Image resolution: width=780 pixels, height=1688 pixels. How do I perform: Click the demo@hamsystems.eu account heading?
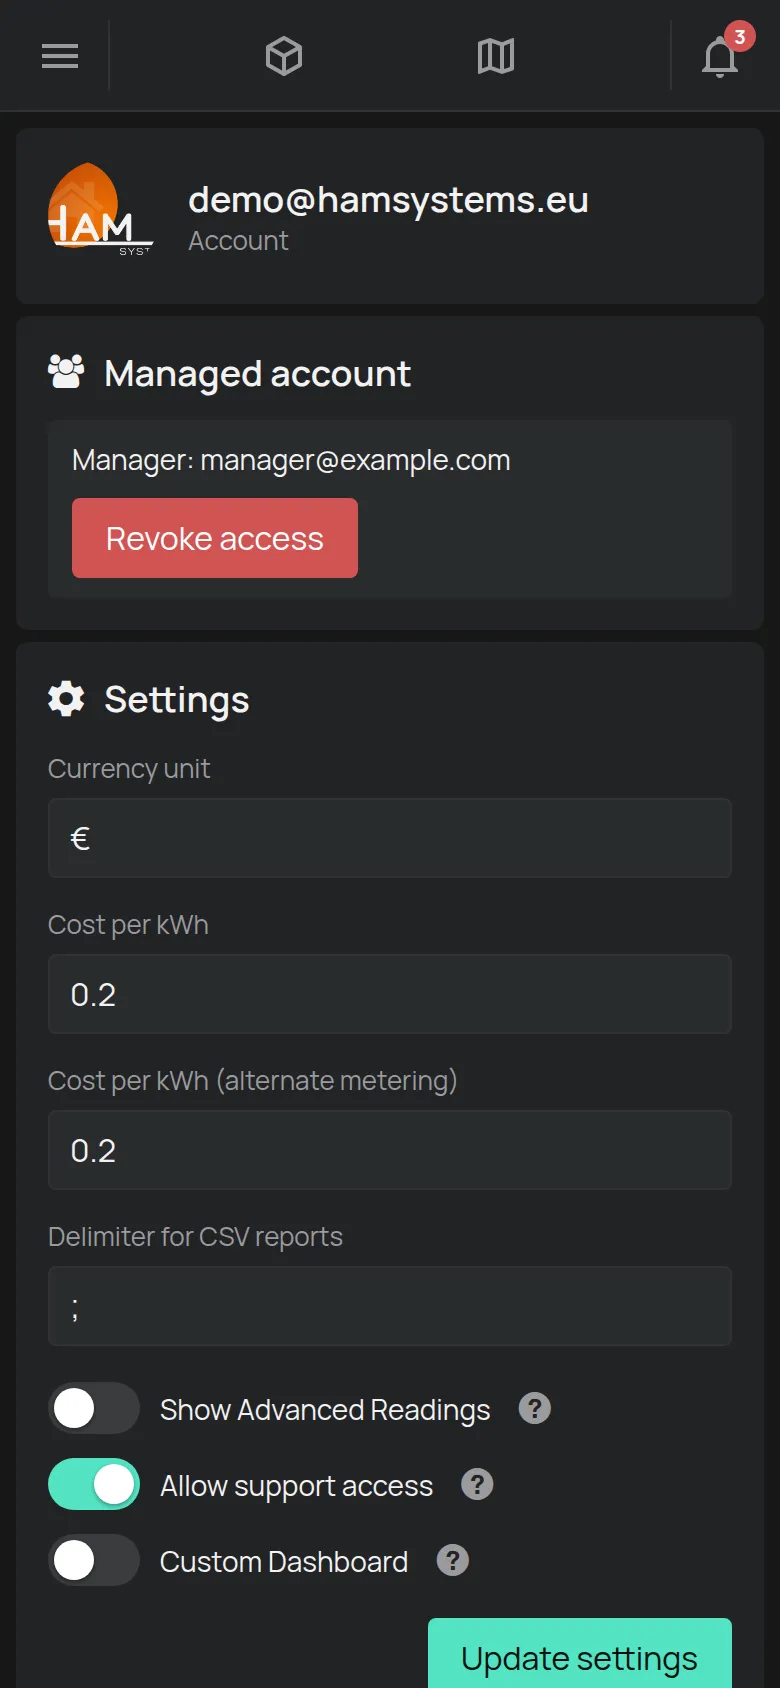point(388,200)
